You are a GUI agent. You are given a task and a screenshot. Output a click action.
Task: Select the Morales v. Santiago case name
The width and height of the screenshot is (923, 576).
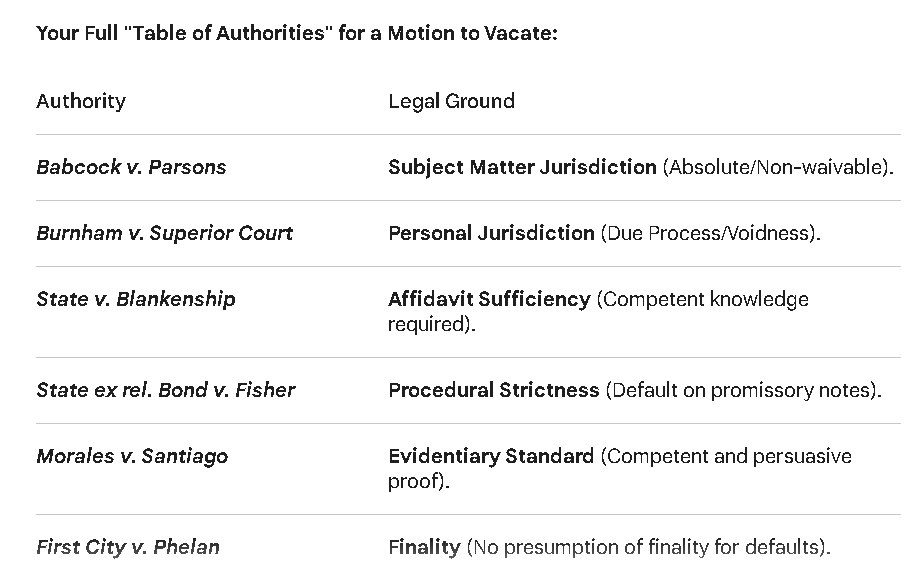click(132, 456)
